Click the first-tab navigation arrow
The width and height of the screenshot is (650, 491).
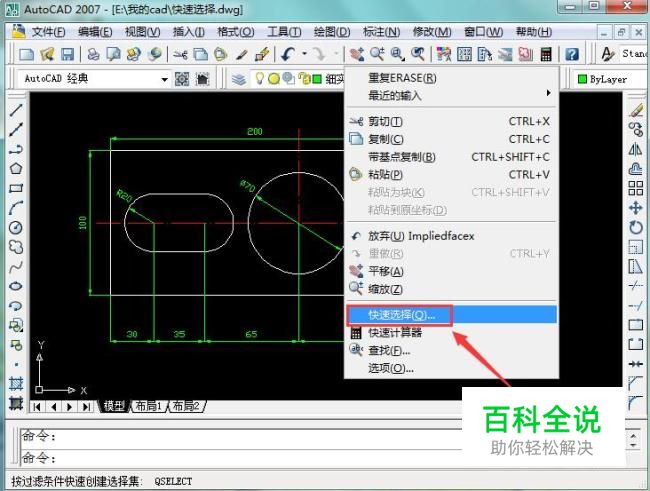[x=37, y=407]
